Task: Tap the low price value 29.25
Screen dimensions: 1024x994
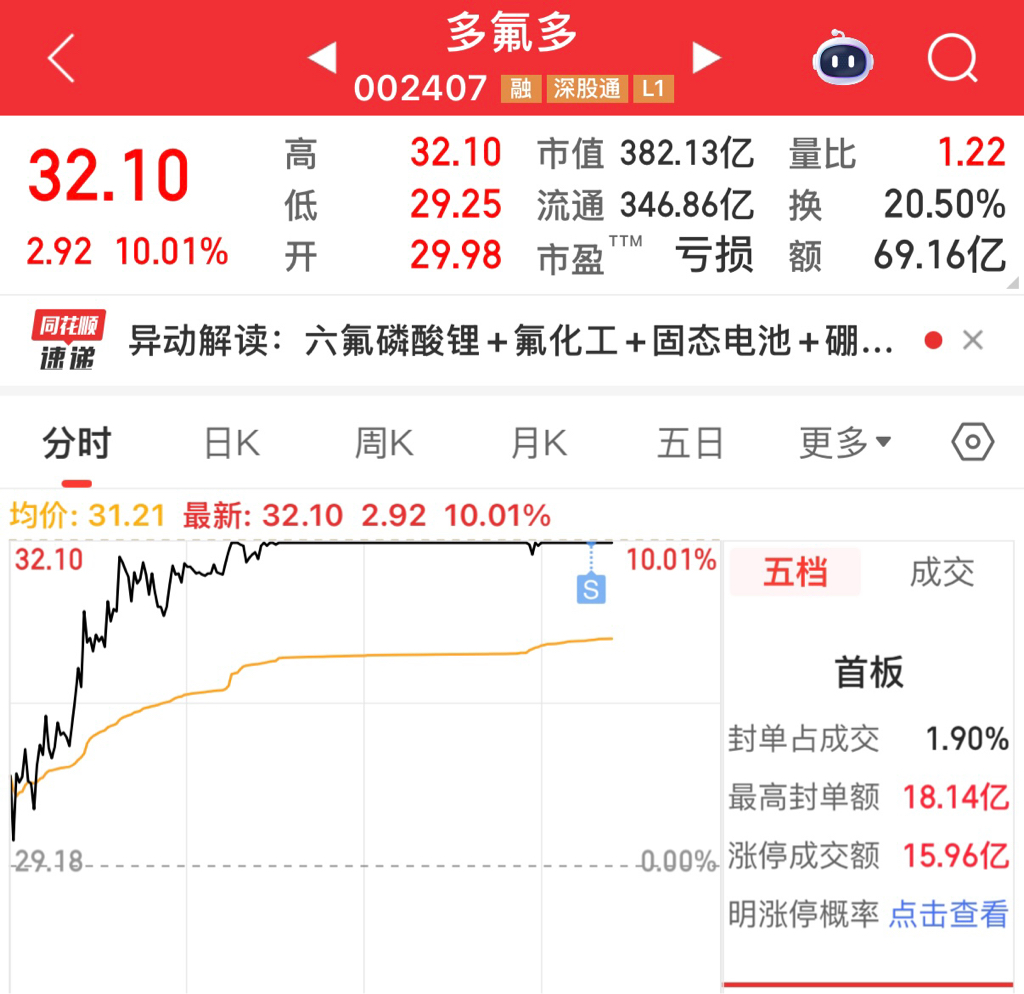Action: point(455,204)
